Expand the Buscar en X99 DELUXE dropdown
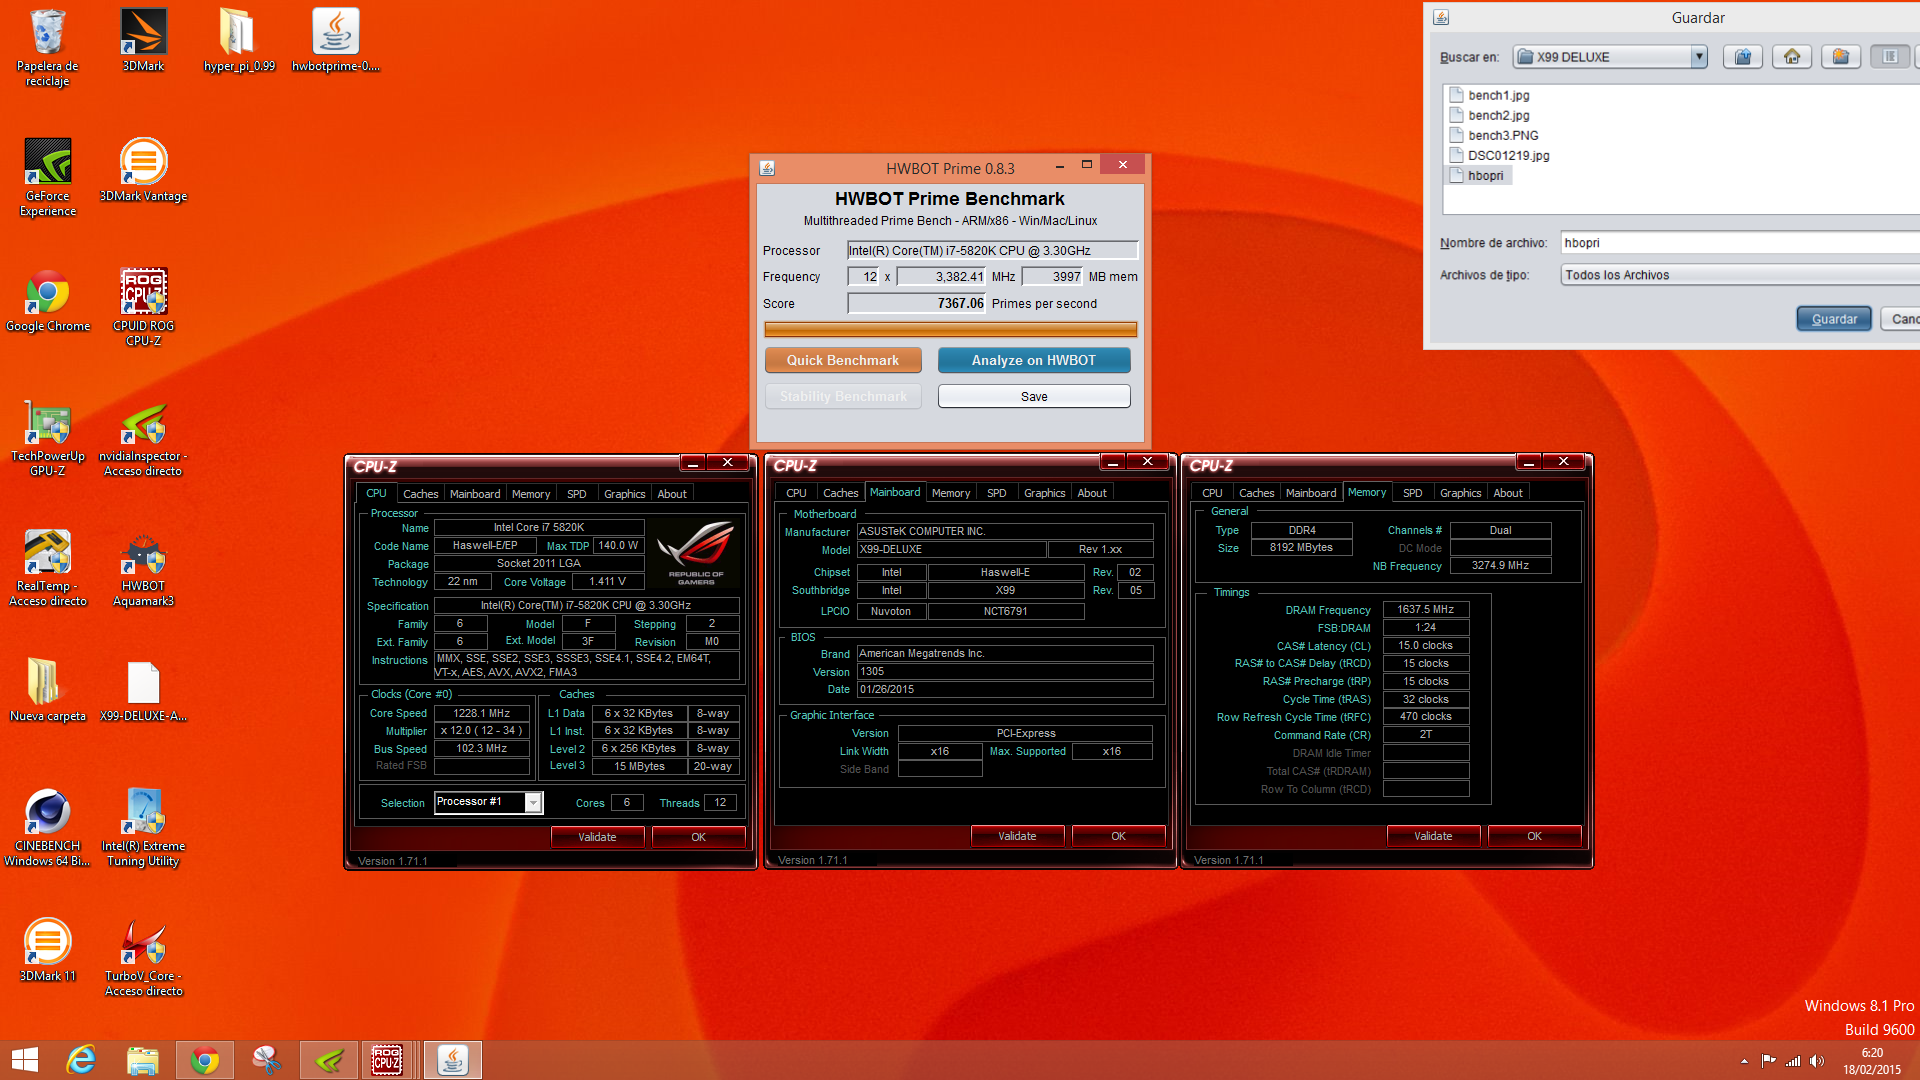1920x1080 pixels. (1698, 57)
